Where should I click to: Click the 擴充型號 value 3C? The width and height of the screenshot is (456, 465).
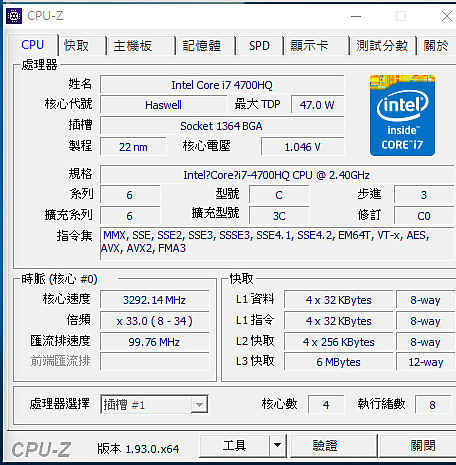coord(279,216)
